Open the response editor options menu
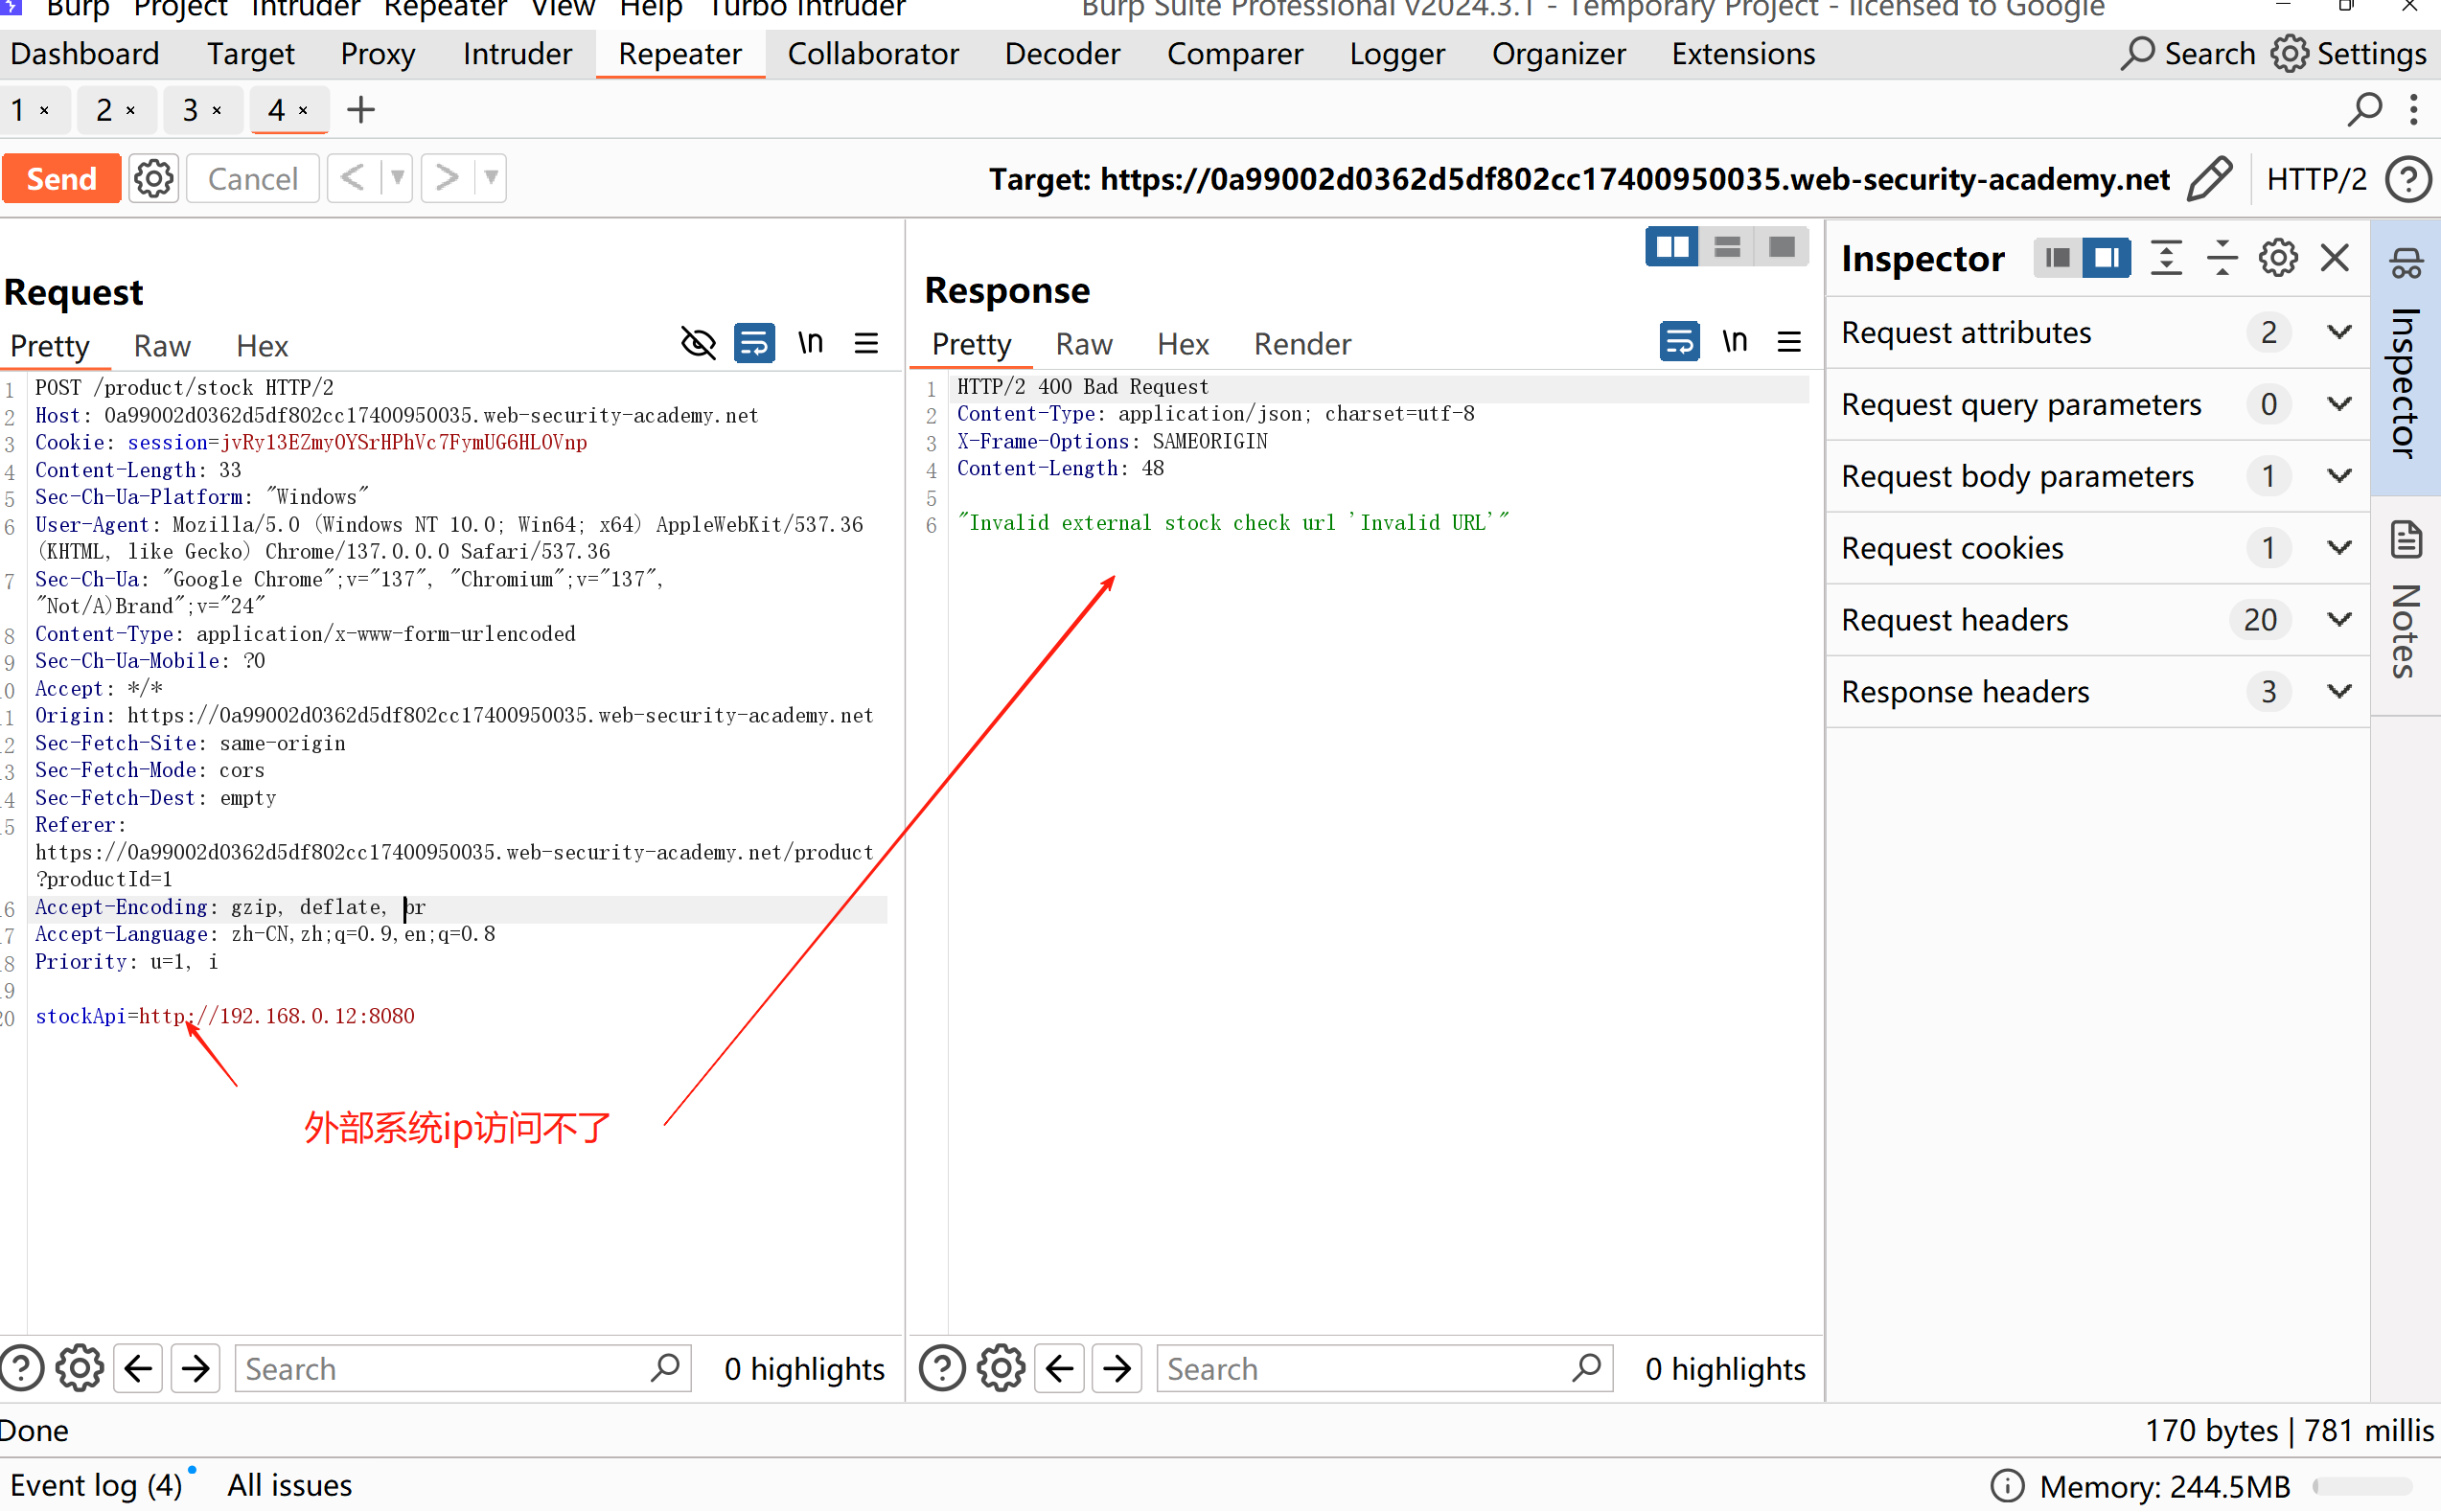This screenshot has width=2441, height=1512. tap(1789, 343)
